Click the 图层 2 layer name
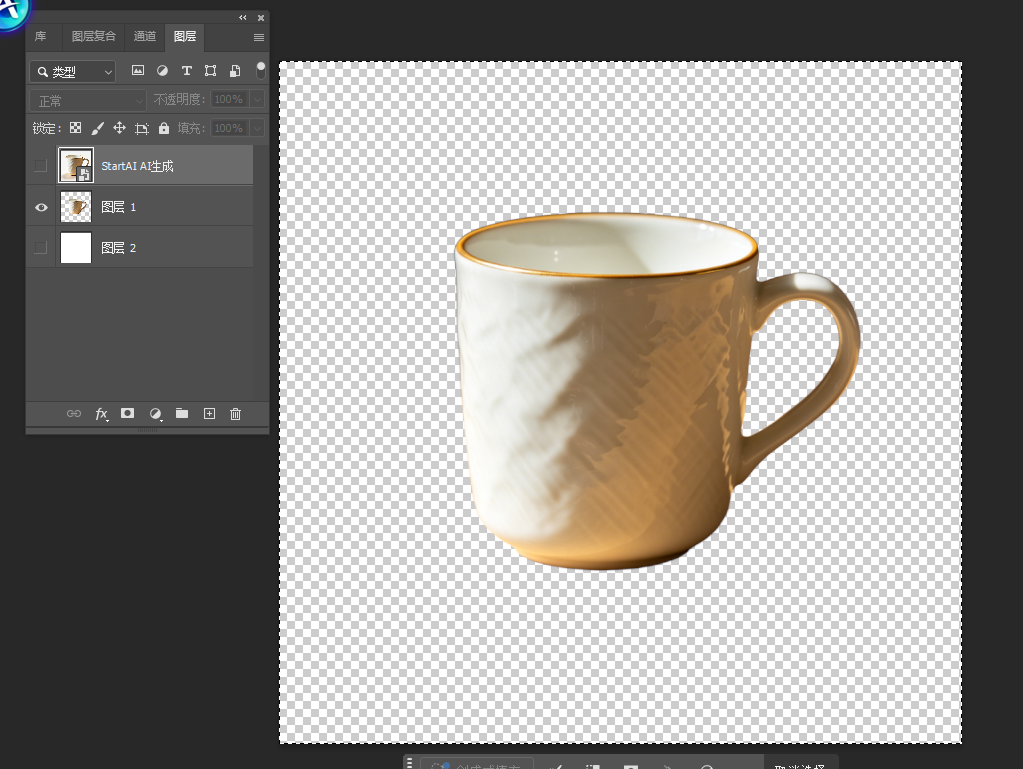The width and height of the screenshot is (1023, 769). coord(118,248)
